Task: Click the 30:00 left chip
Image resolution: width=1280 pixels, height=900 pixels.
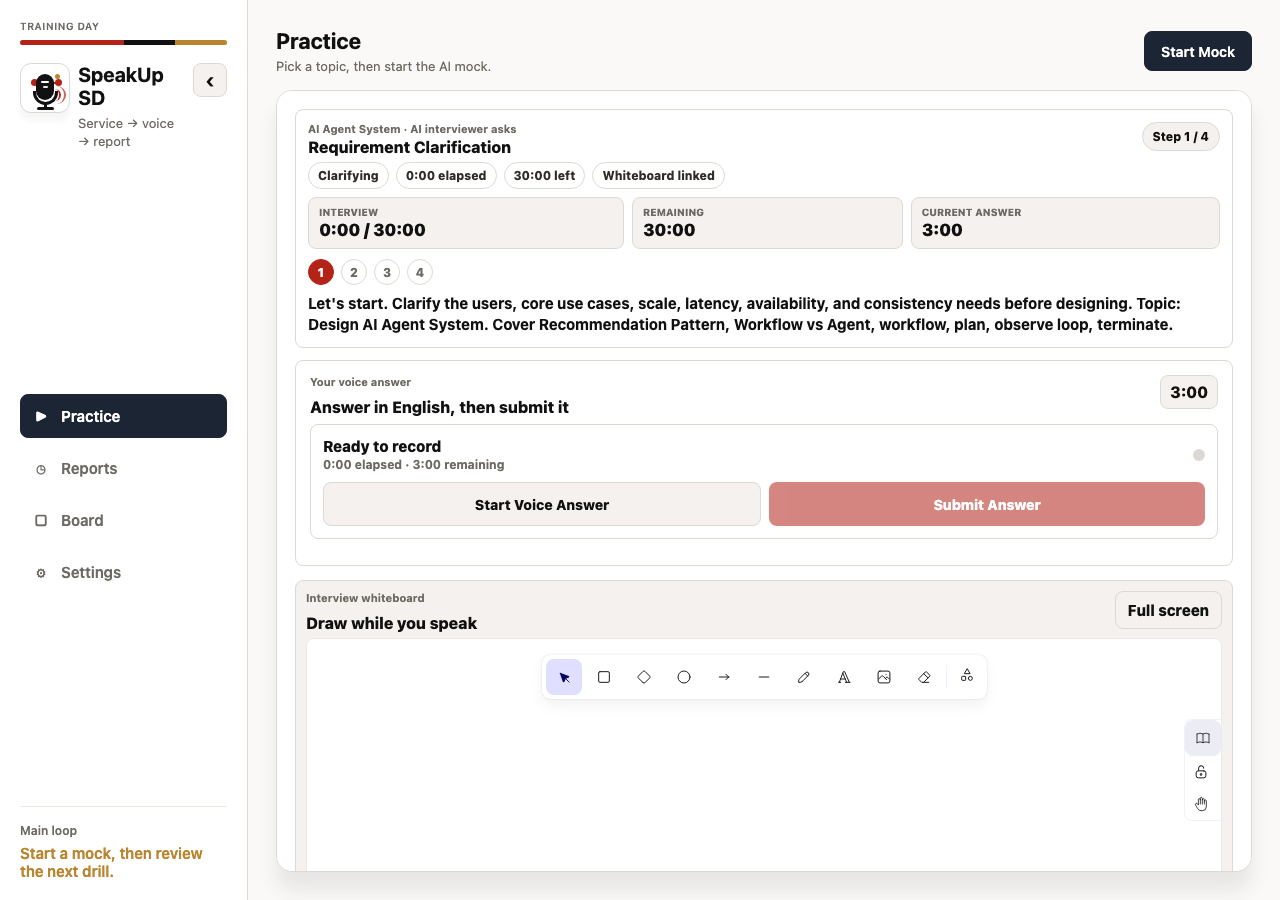Action: [544, 175]
